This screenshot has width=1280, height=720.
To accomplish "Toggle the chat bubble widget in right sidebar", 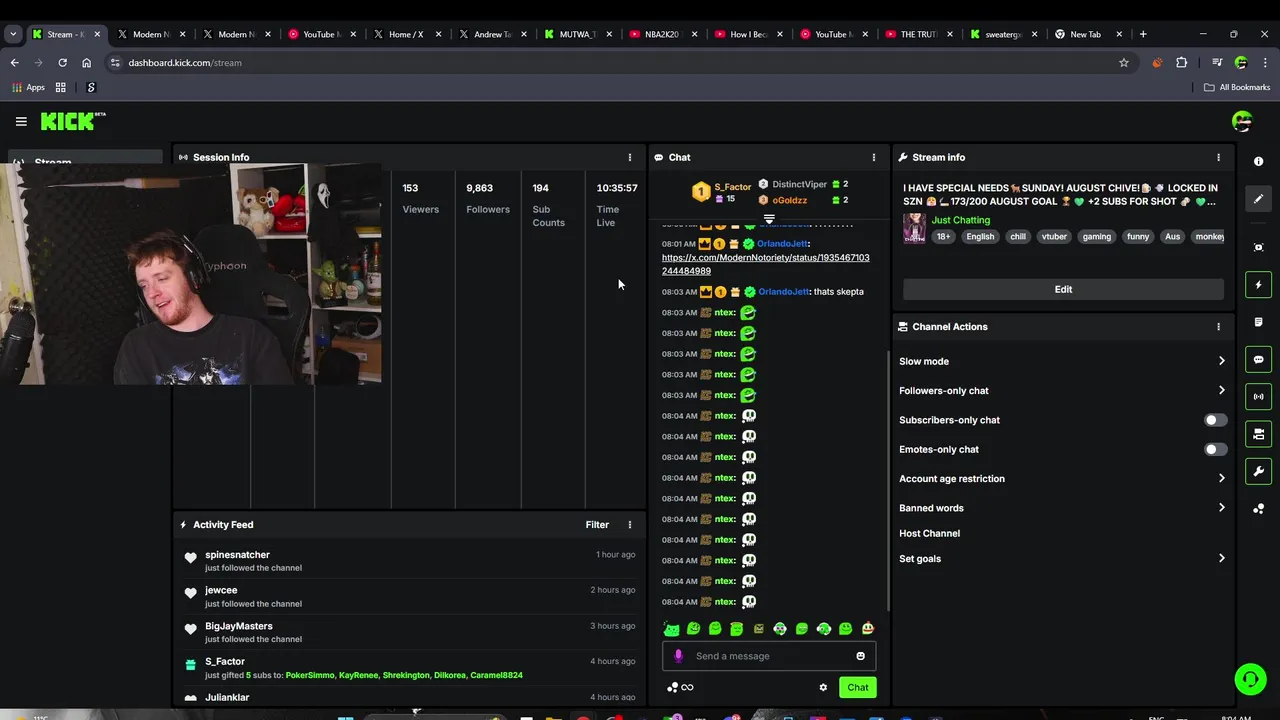I will coord(1258,359).
